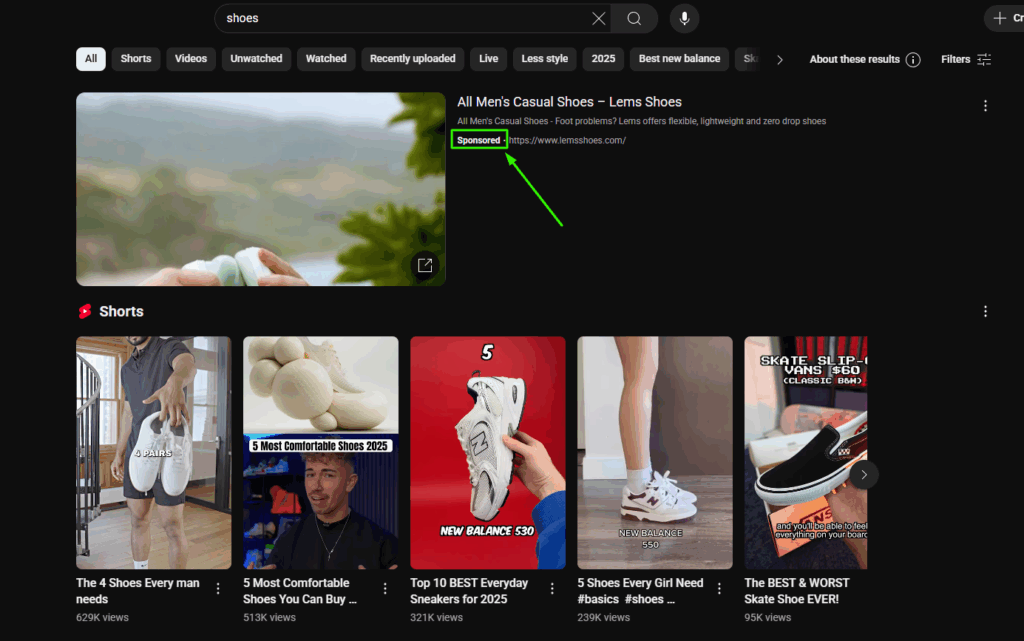Open 'Top 10 BEST Everyday Sneakers for 2025' title

[x=469, y=591]
